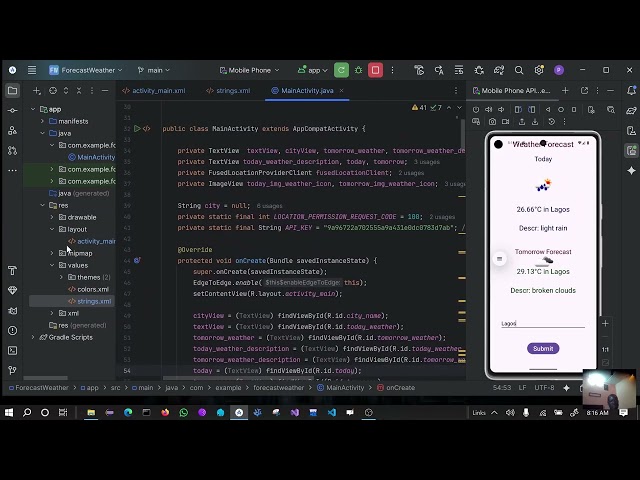Screen dimensions: 640x480
Task: Click the LF line separator status item
Action: tap(522, 388)
